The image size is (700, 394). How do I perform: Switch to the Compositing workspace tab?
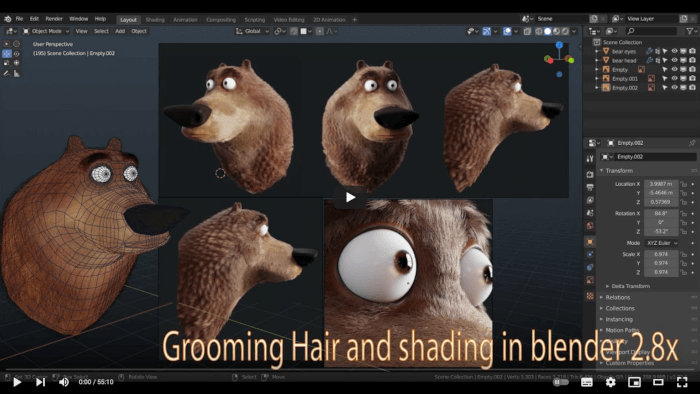221,20
